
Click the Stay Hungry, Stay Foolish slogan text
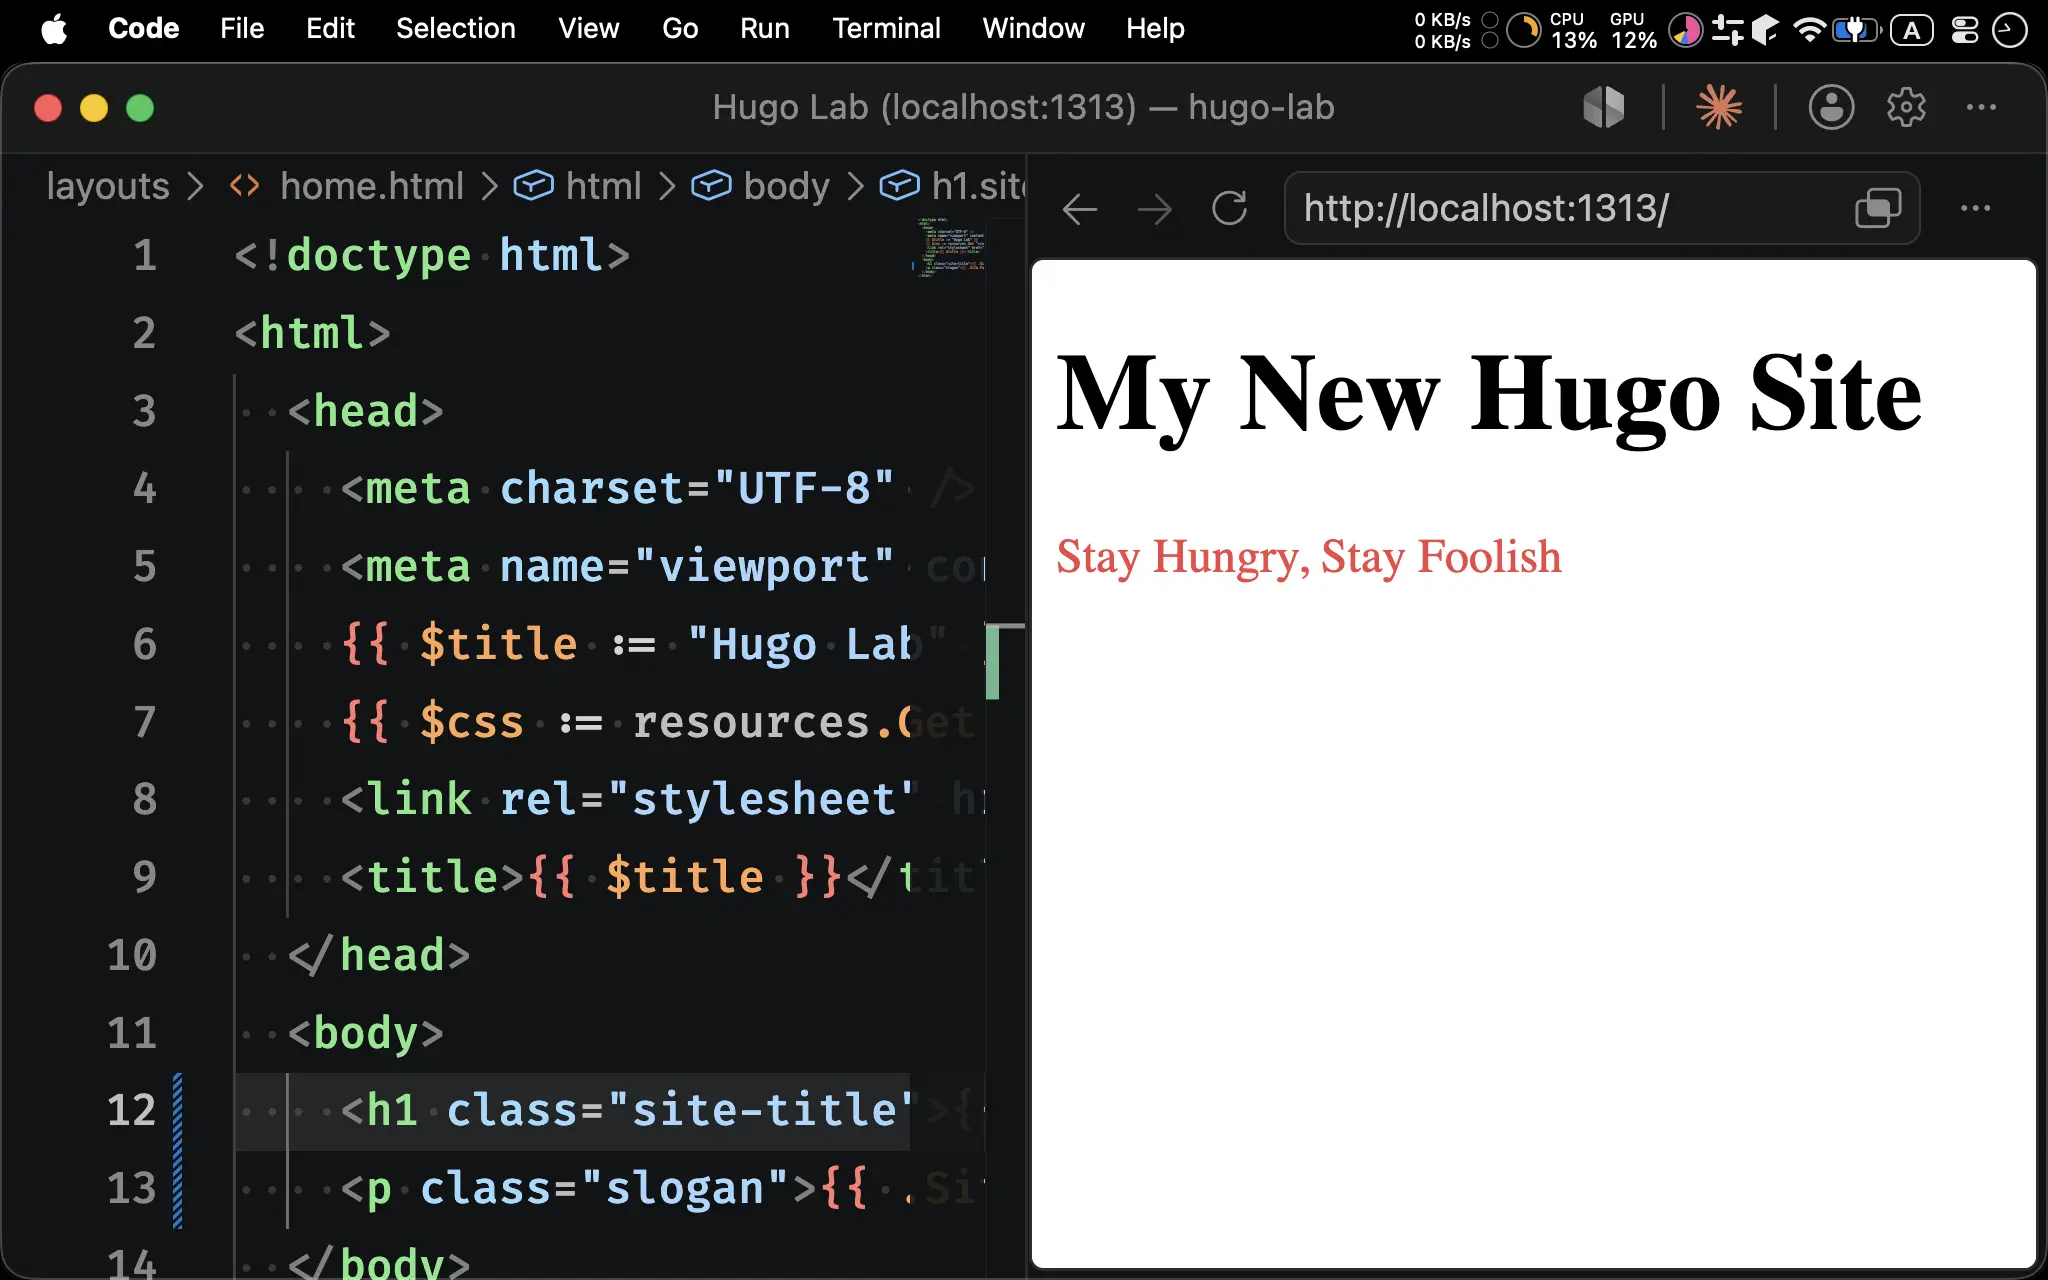click(1308, 557)
